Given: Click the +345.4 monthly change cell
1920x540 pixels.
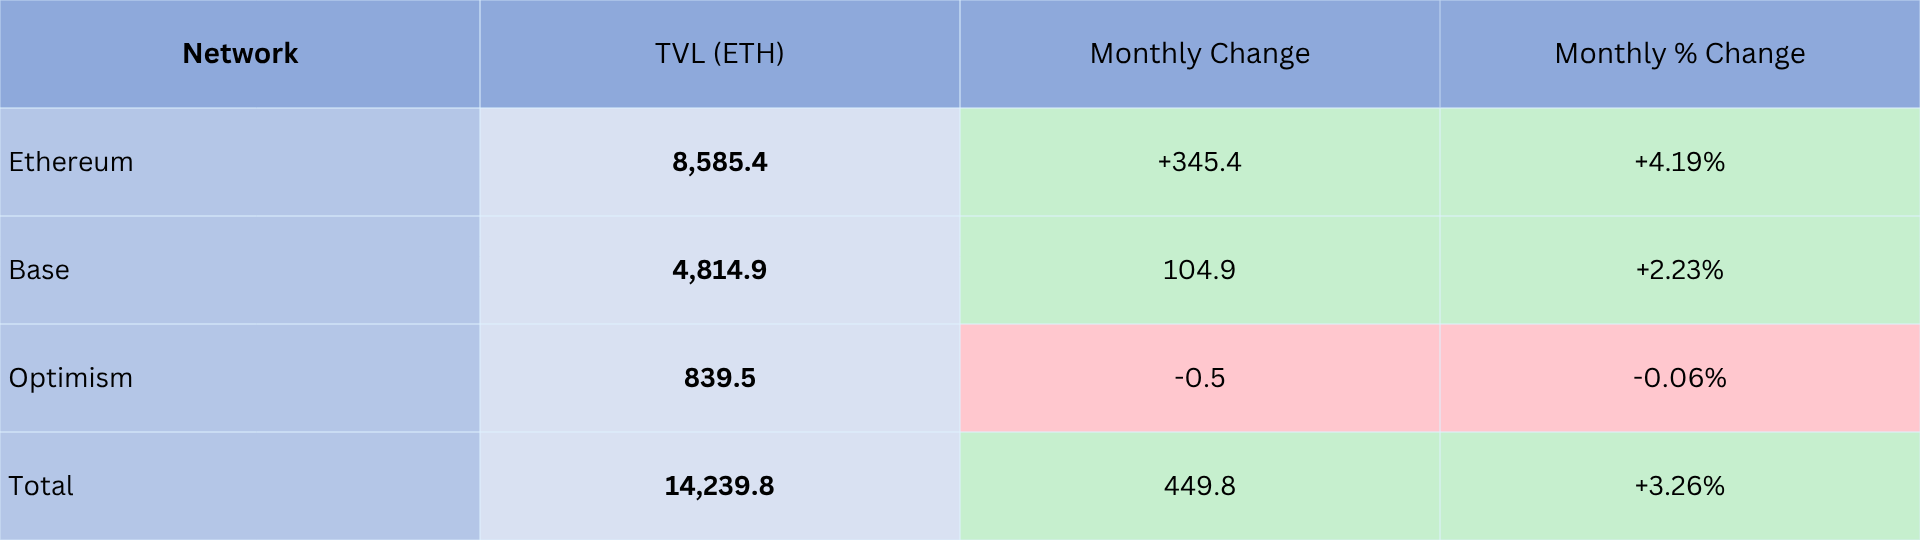Looking at the screenshot, I should [x=1199, y=162].
